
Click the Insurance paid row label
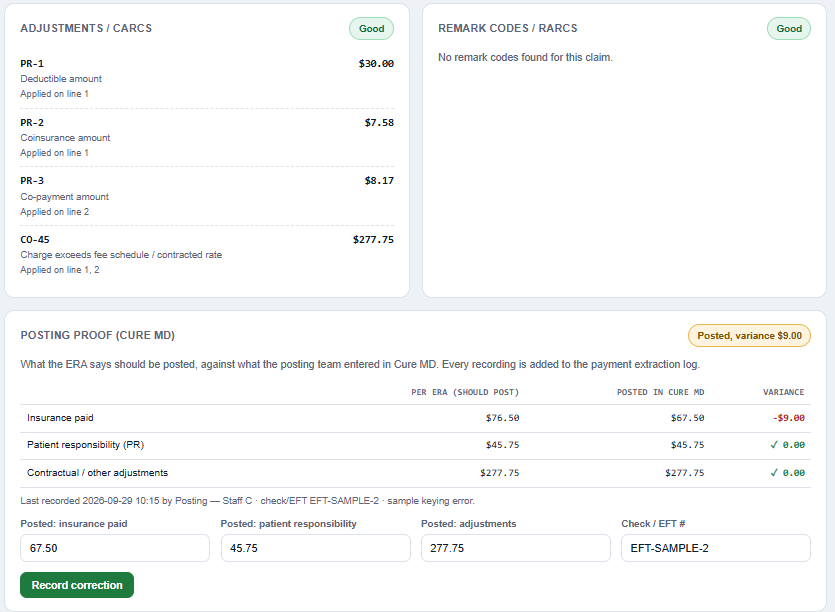(x=60, y=418)
